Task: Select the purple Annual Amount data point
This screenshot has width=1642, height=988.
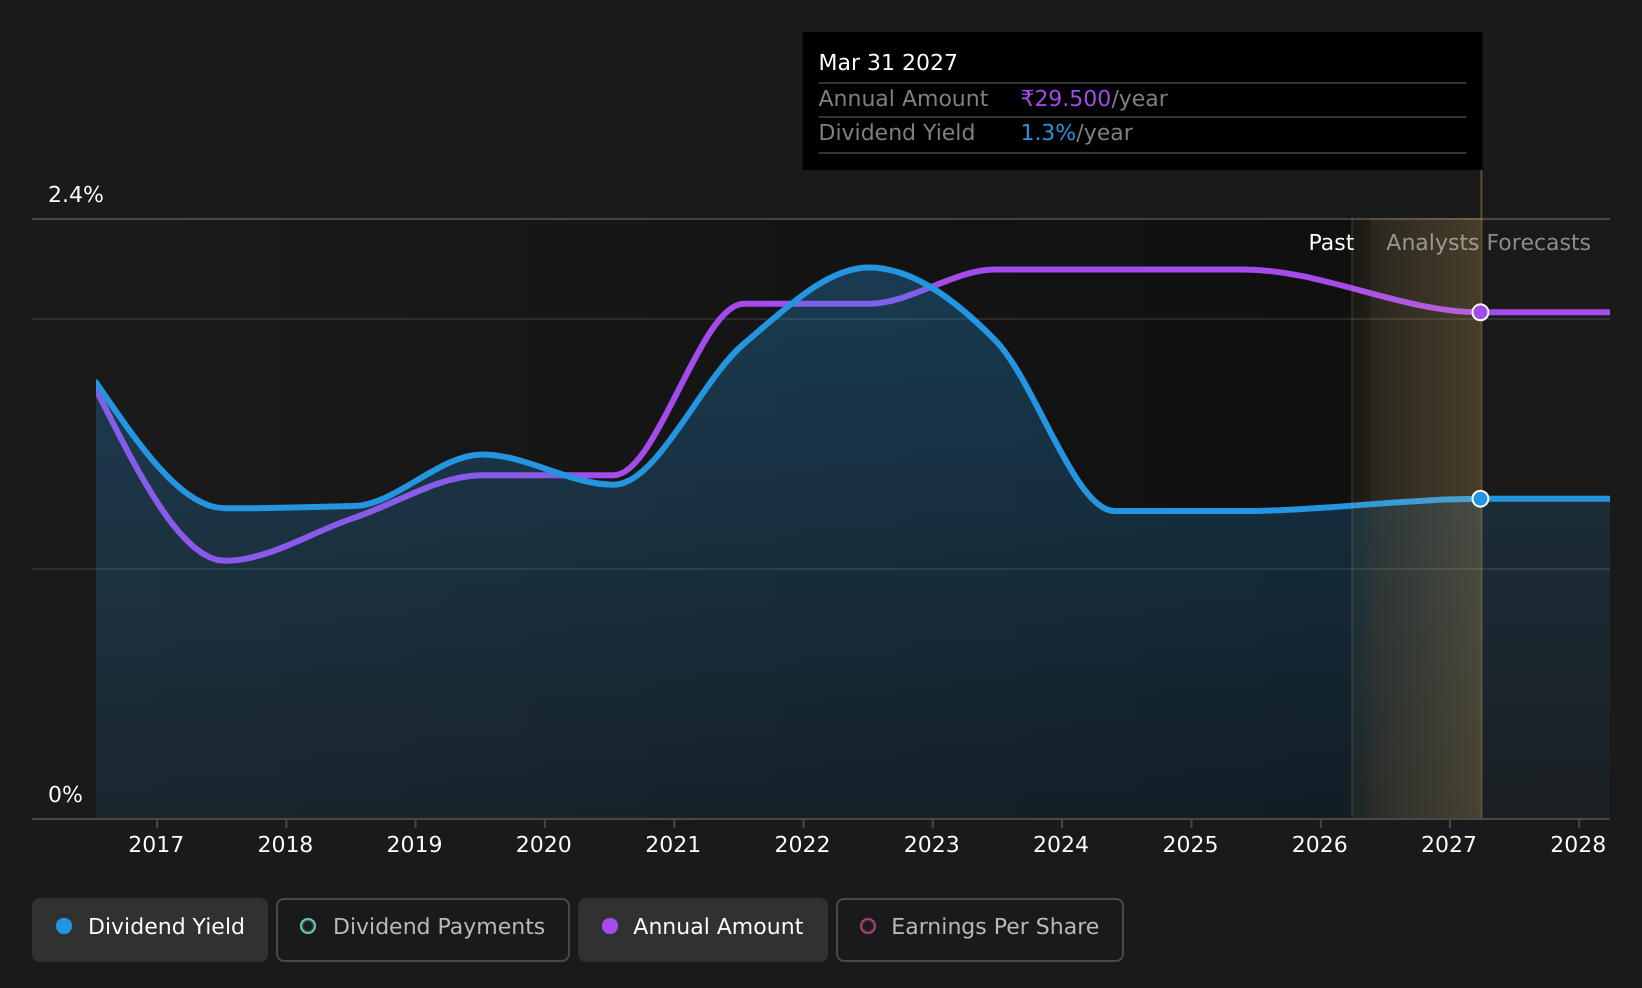Action: [1480, 312]
